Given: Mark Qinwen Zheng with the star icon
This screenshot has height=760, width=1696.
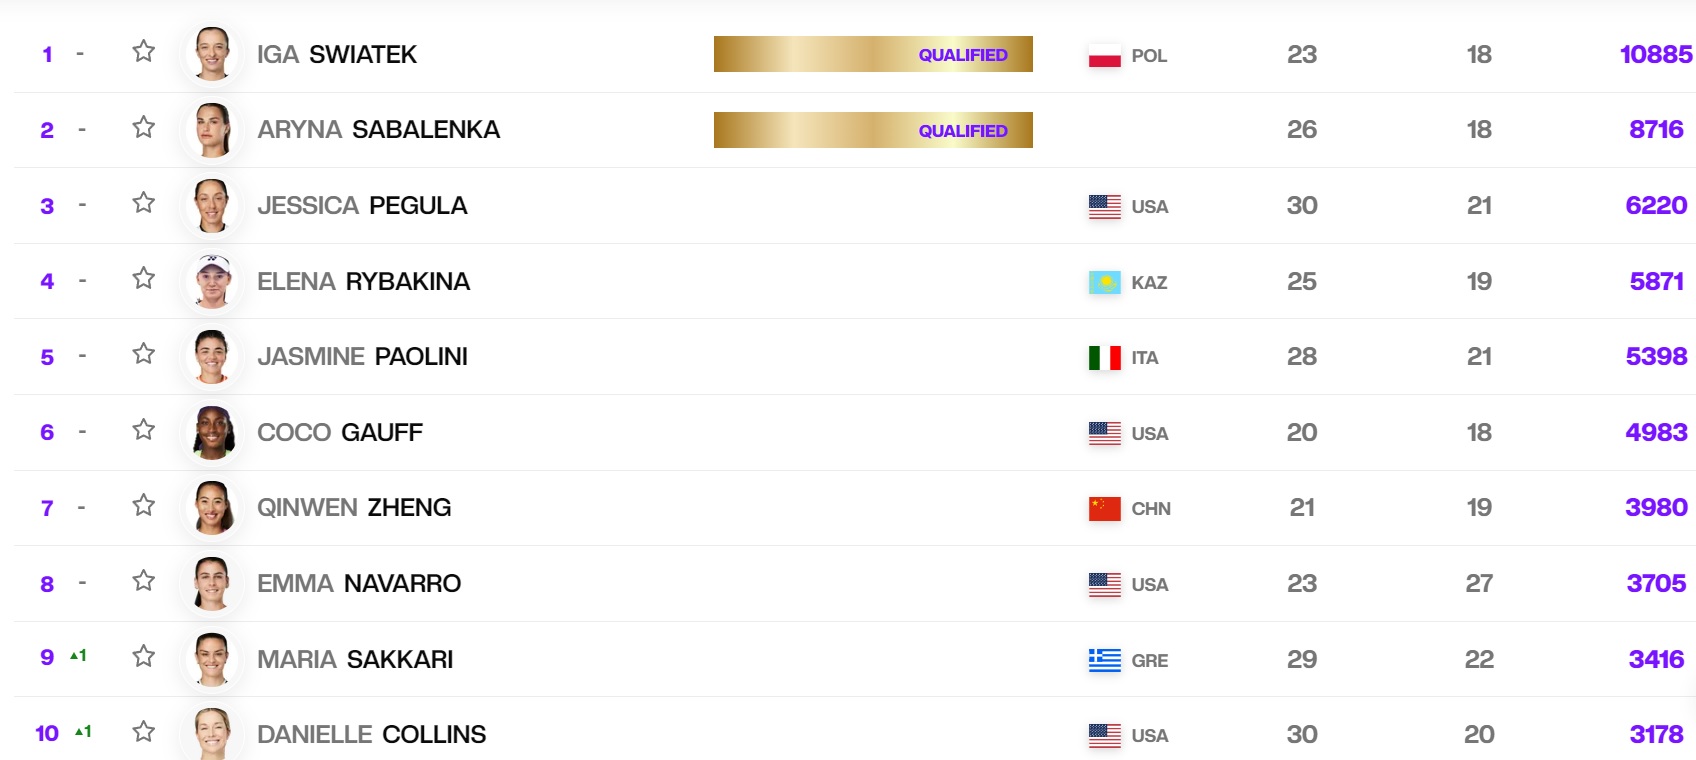Looking at the screenshot, I should pos(144,505).
